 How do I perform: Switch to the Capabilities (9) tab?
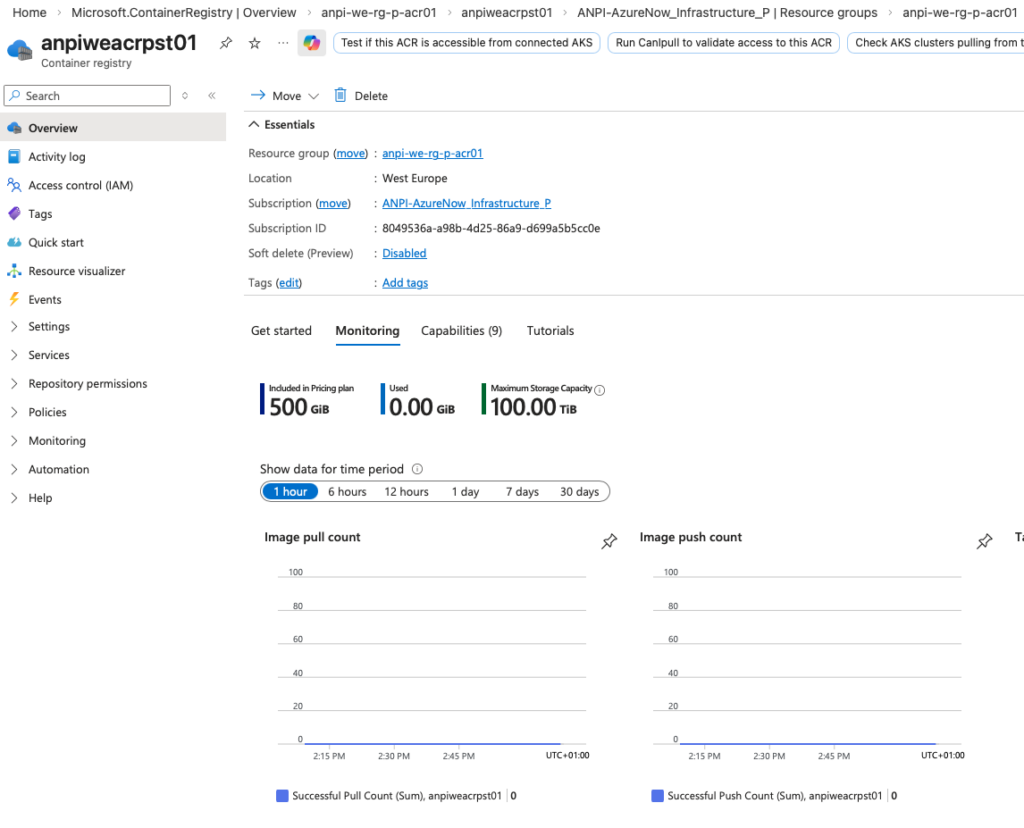click(x=461, y=331)
